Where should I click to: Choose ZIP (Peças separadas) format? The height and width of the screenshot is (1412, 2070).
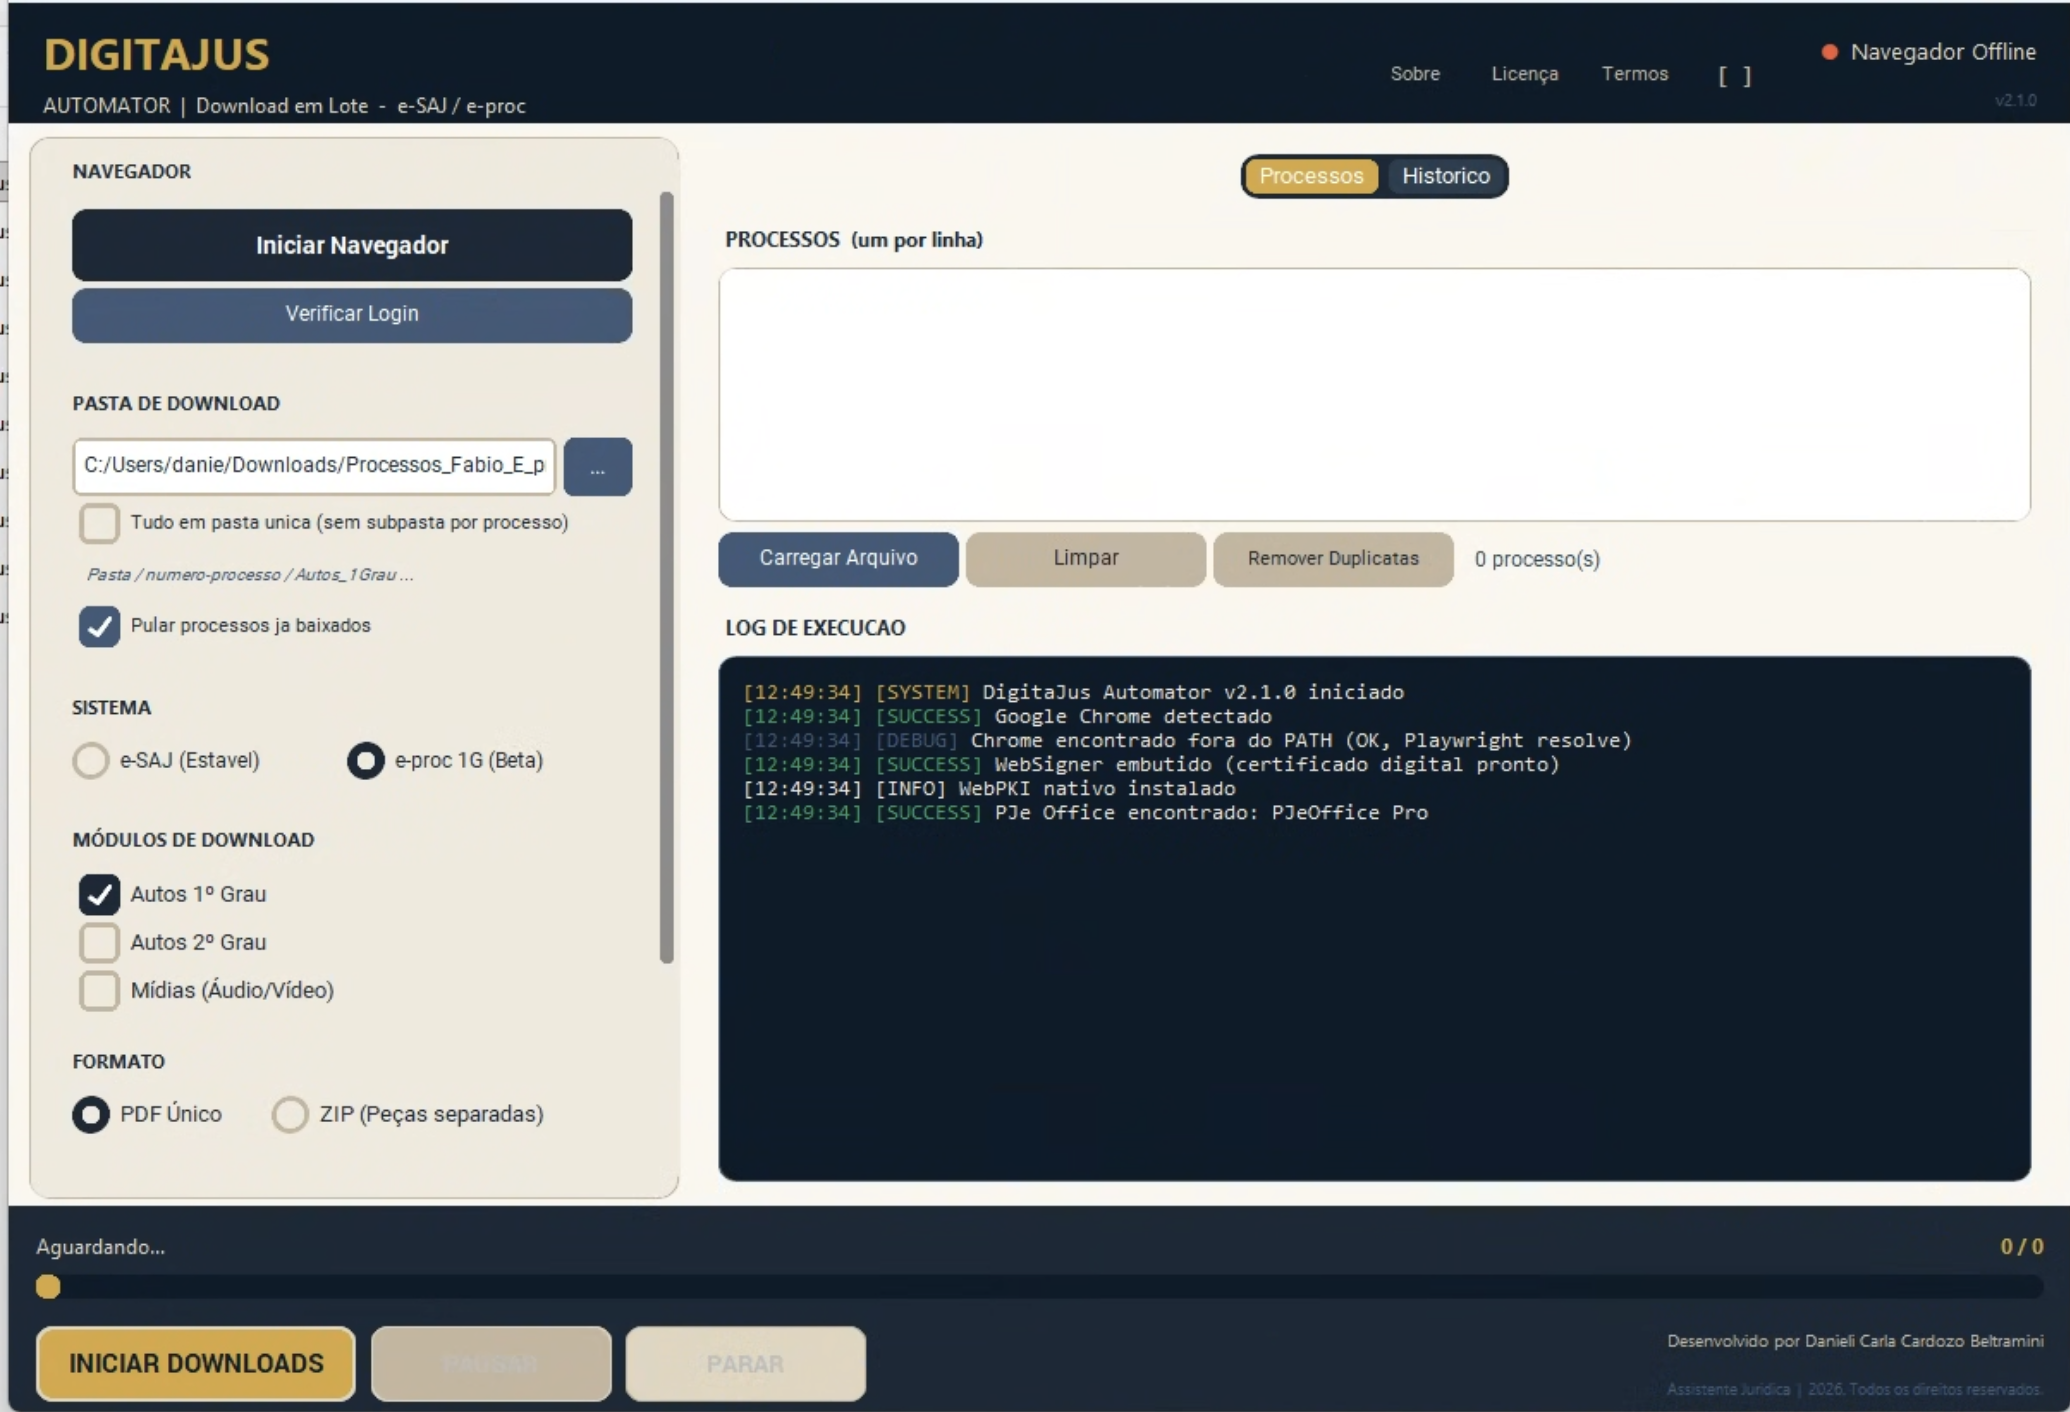pyautogui.click(x=290, y=1114)
